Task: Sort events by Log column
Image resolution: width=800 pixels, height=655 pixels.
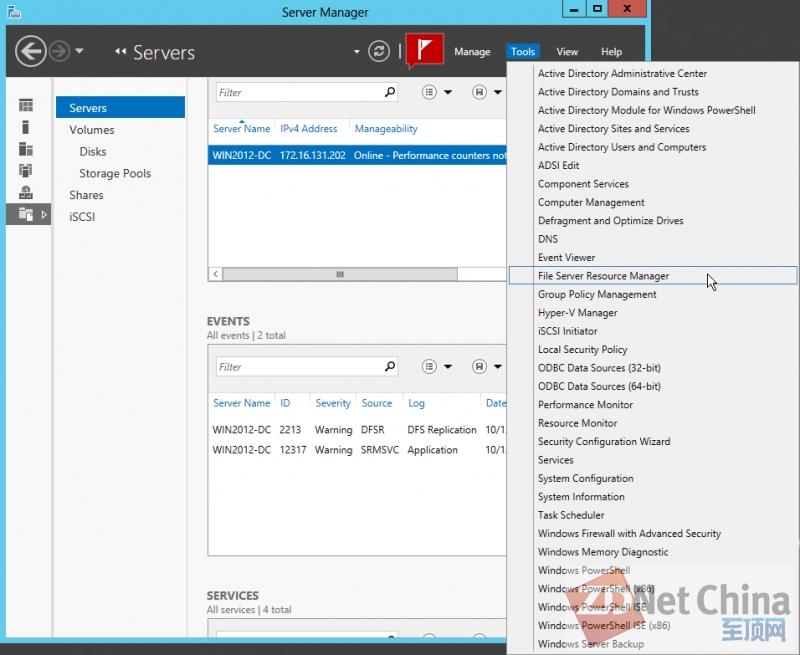Action: click(x=416, y=403)
